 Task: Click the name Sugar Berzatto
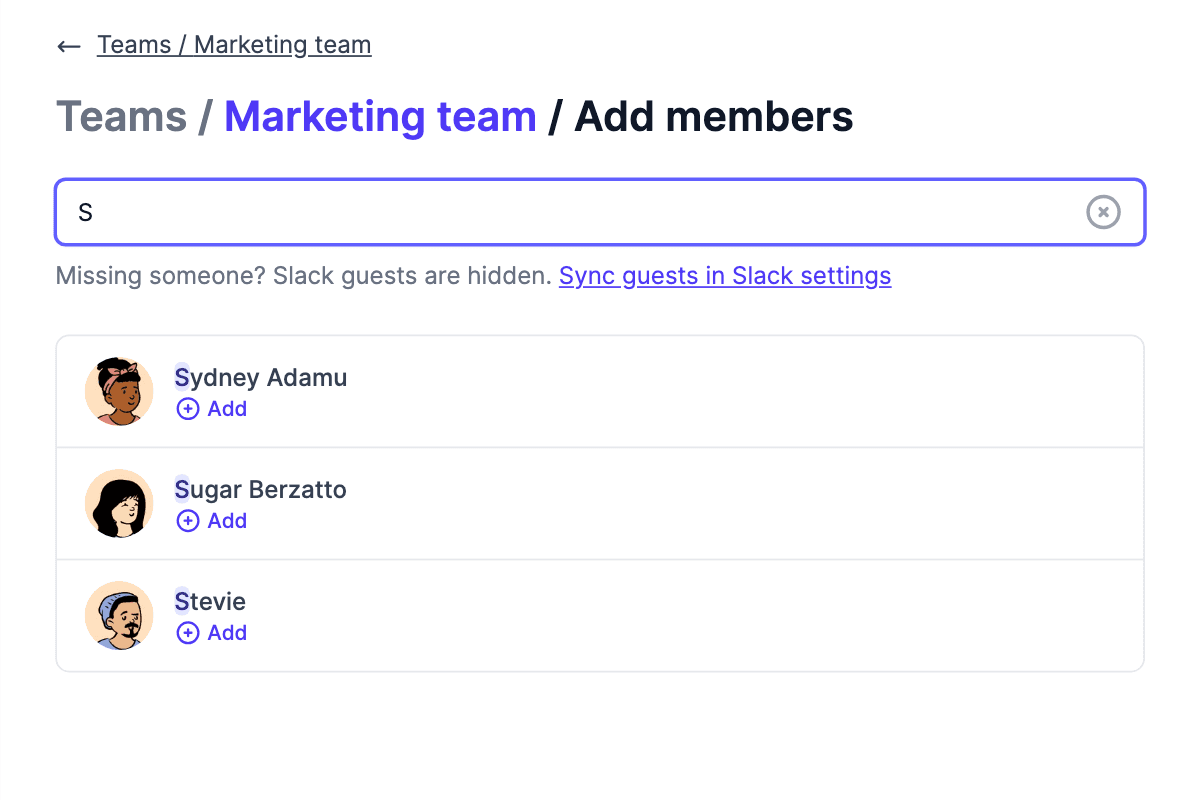tap(261, 489)
